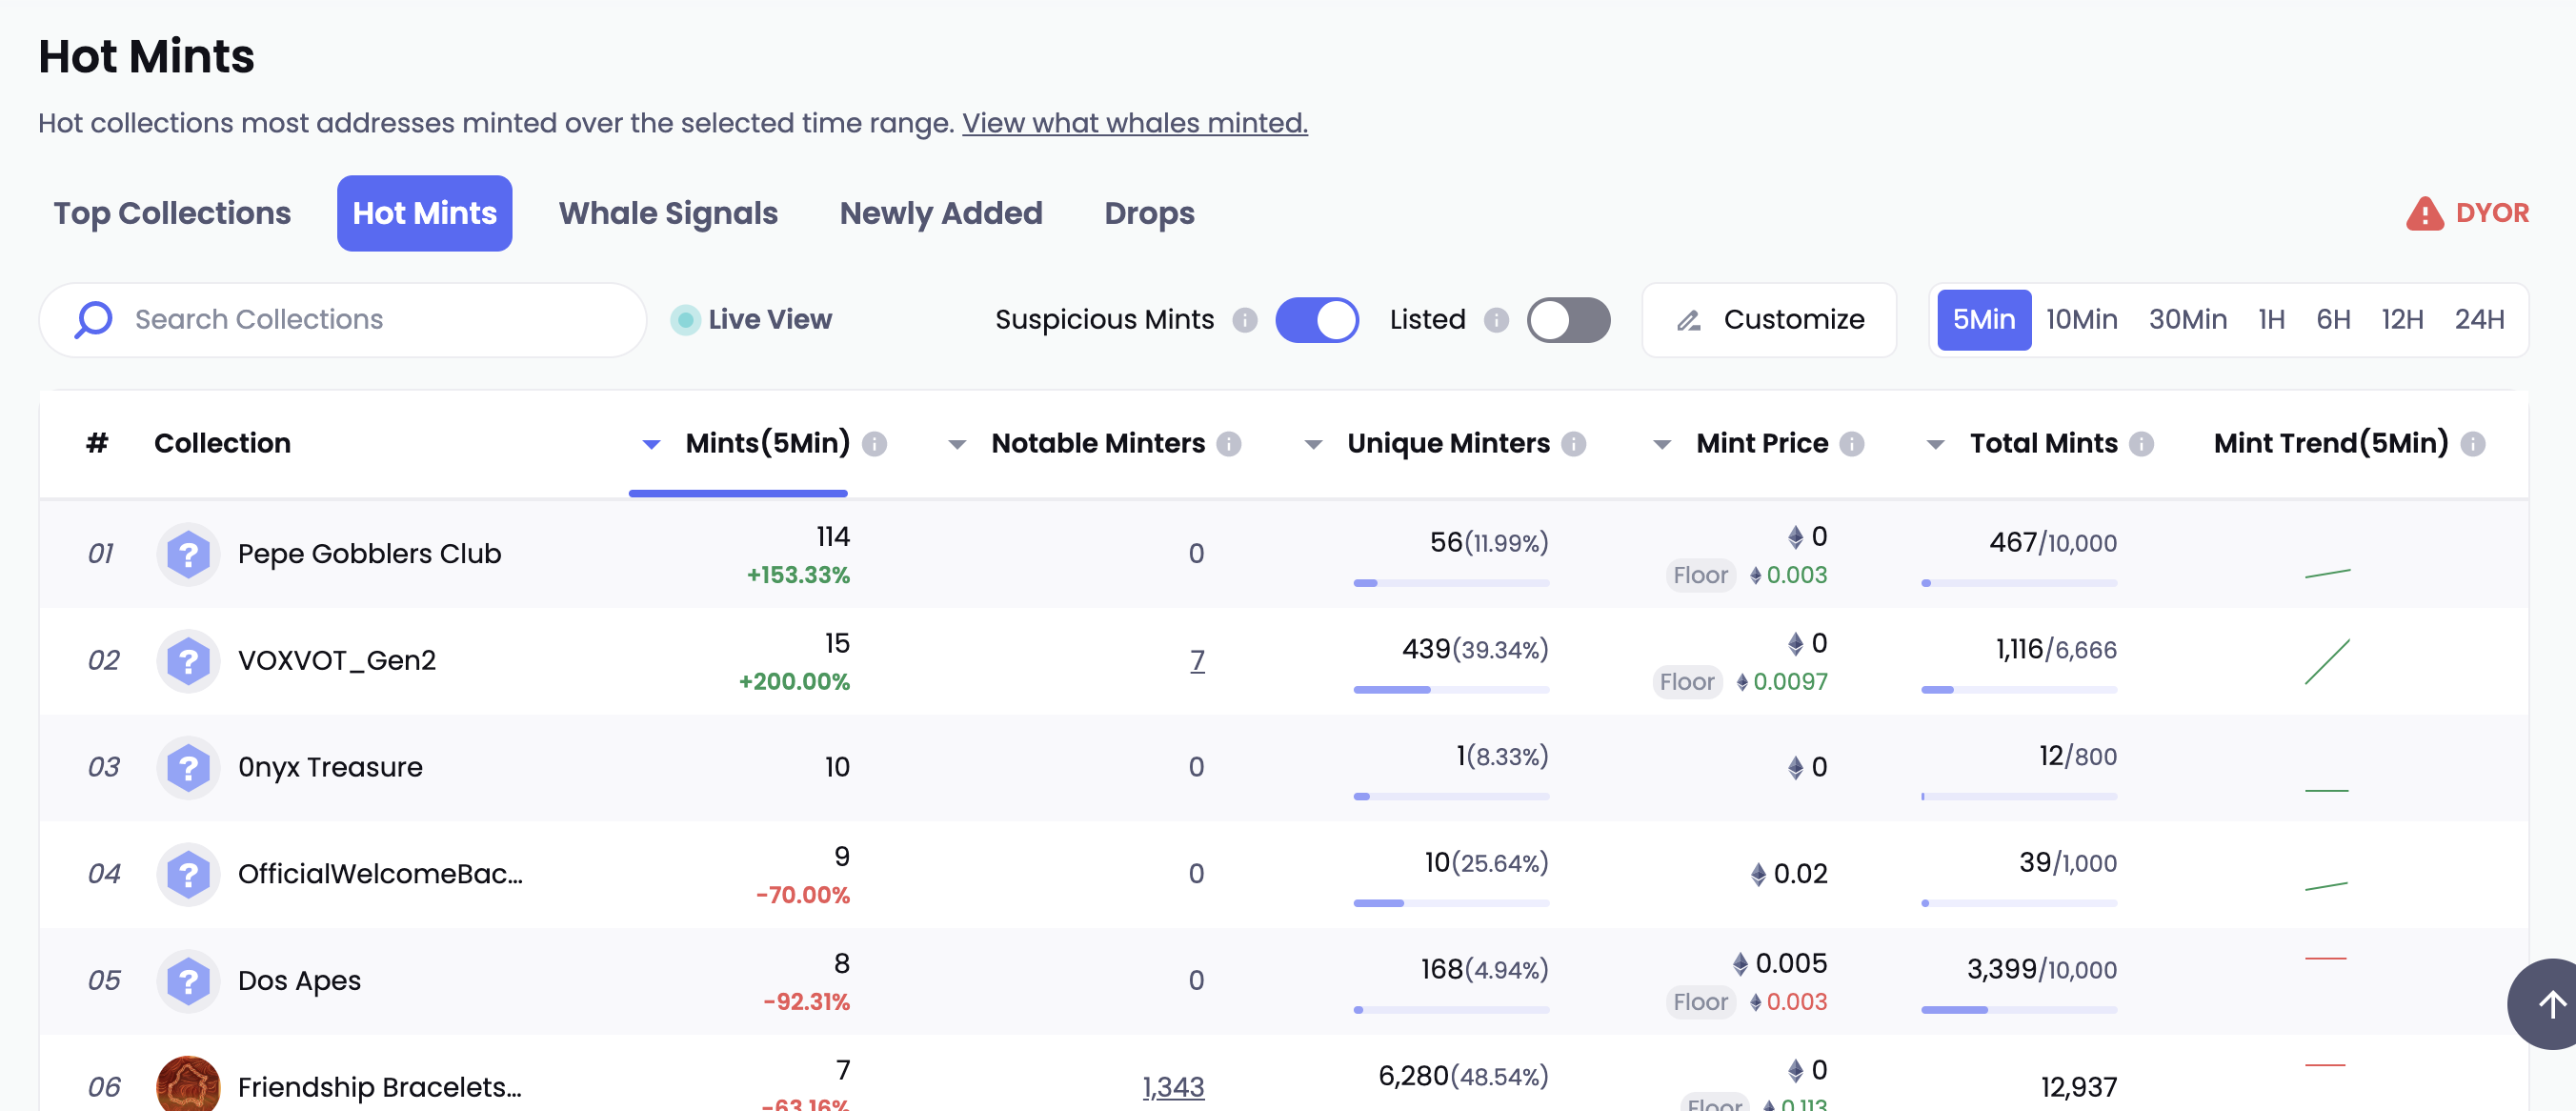The height and width of the screenshot is (1111, 2576).
Task: Sort by Notable Minters column arrow
Action: [x=957, y=445]
